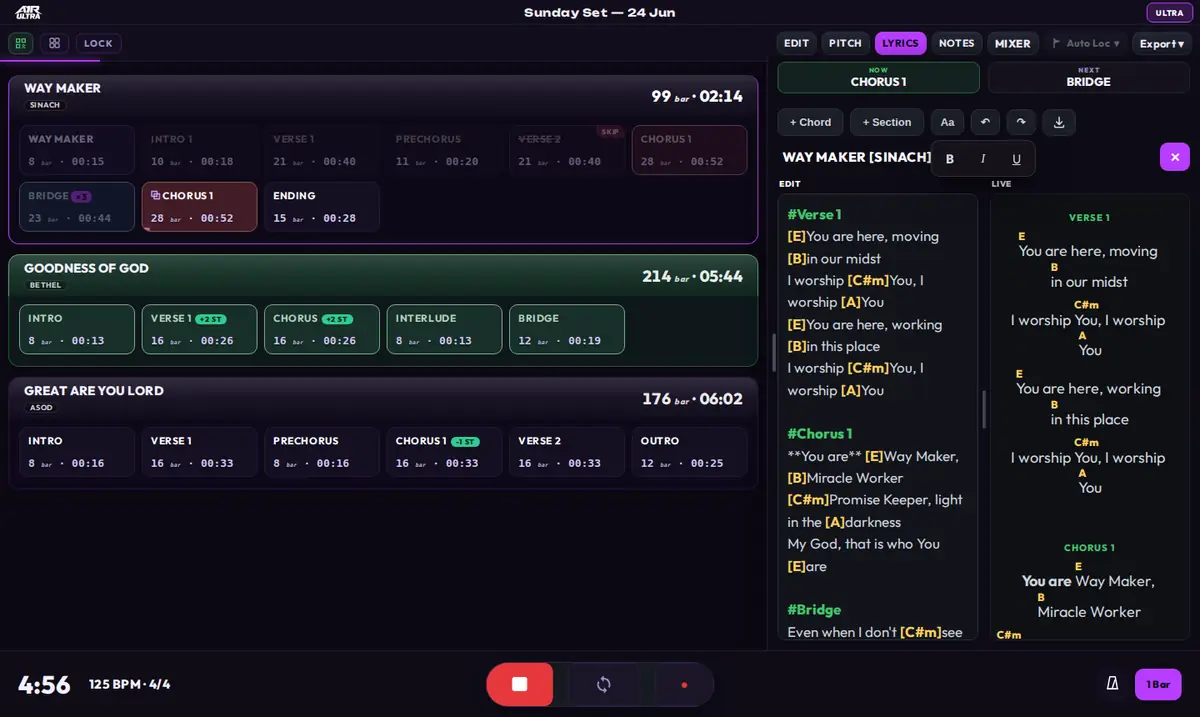The image size is (1200, 717).
Task: Toggle the SKIP badge on Verse 2
Action: coord(610,132)
